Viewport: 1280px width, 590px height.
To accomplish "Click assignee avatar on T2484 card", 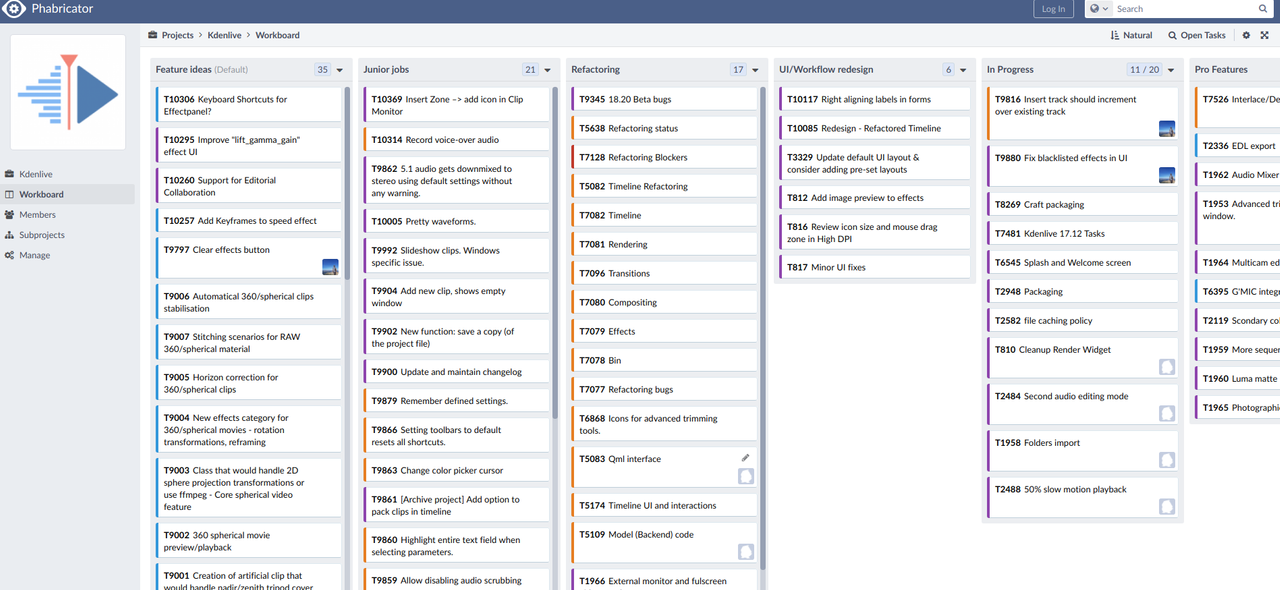I will coord(1167,413).
